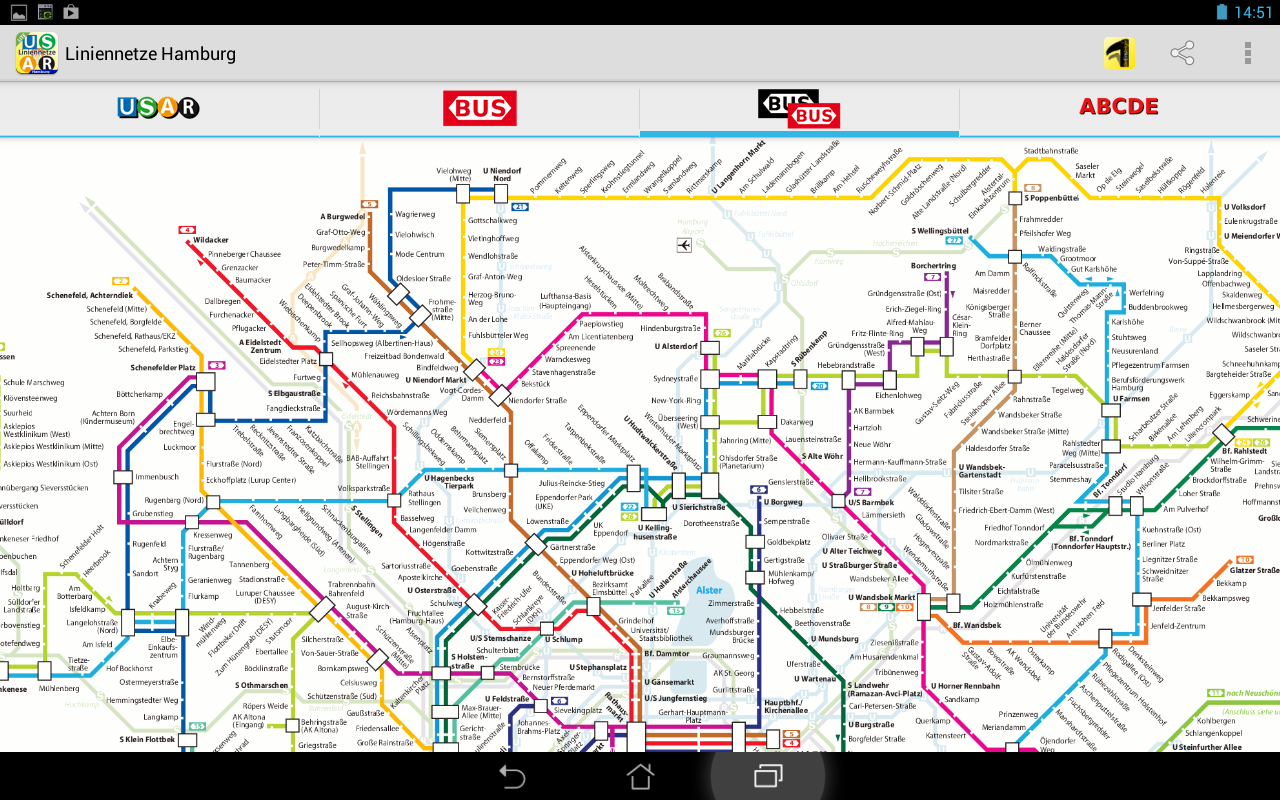
Task: Tap the 'Wildacker' stop label
Action: tap(211, 240)
